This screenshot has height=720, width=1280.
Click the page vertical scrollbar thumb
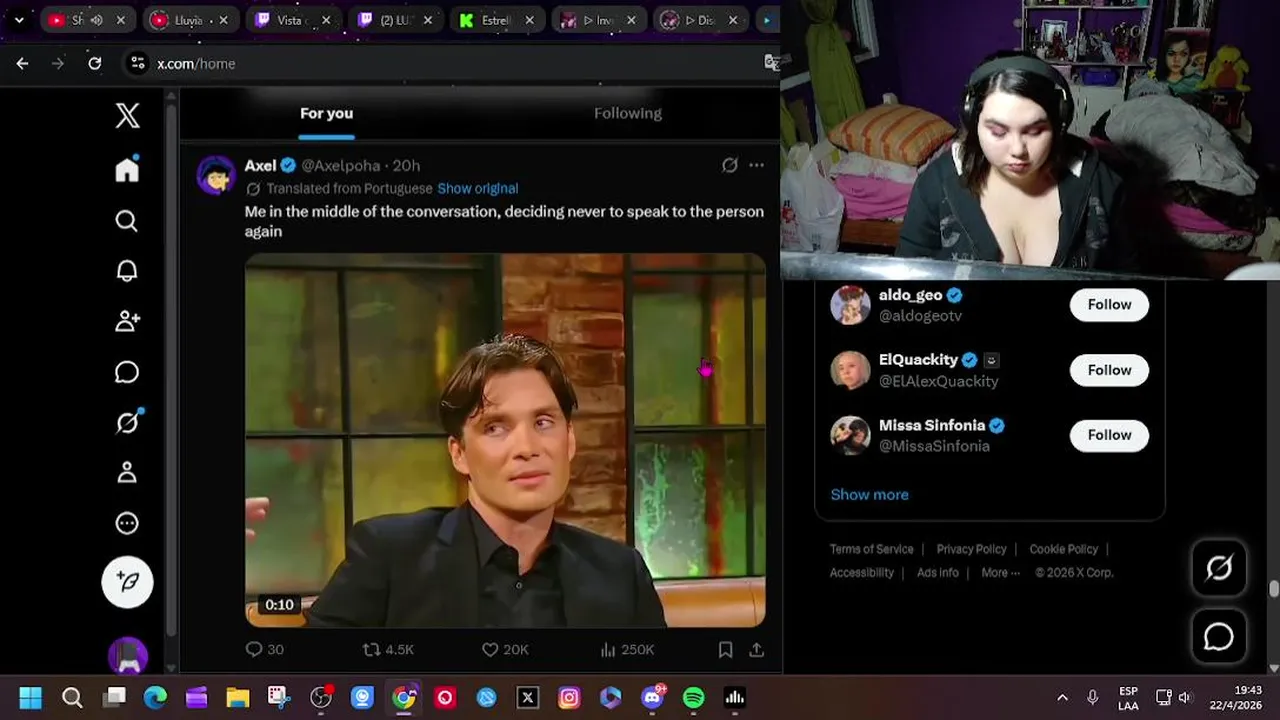pyautogui.click(x=1273, y=589)
